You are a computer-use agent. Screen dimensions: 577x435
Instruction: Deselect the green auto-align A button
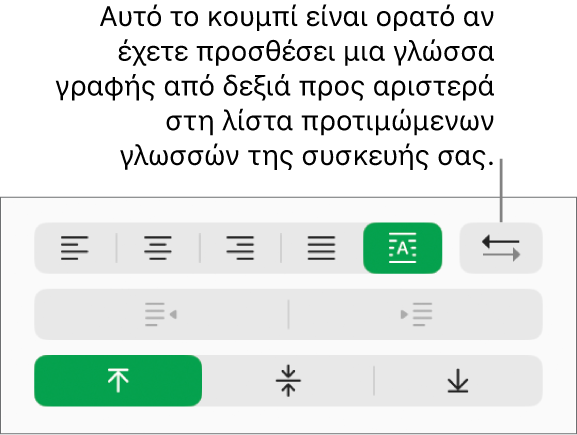(x=403, y=248)
